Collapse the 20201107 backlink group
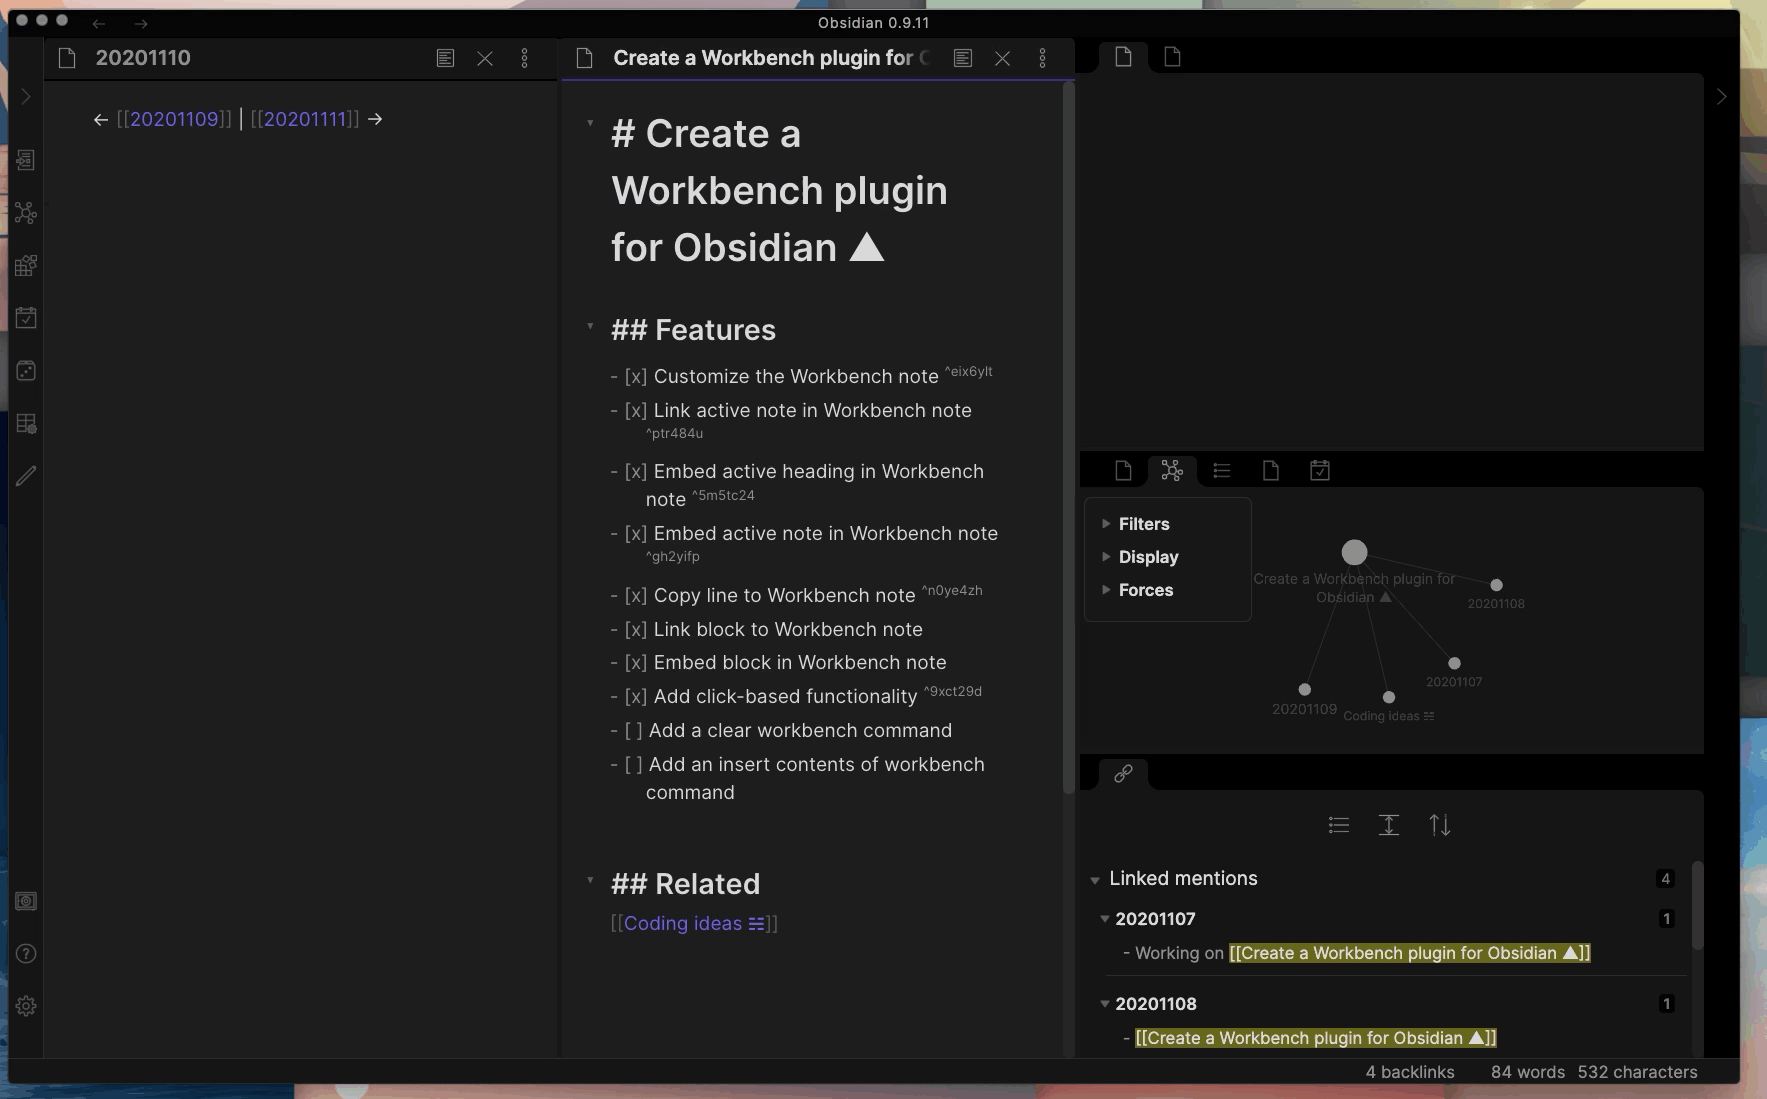Screen dimensions: 1767x1099 click(x=1105, y=919)
